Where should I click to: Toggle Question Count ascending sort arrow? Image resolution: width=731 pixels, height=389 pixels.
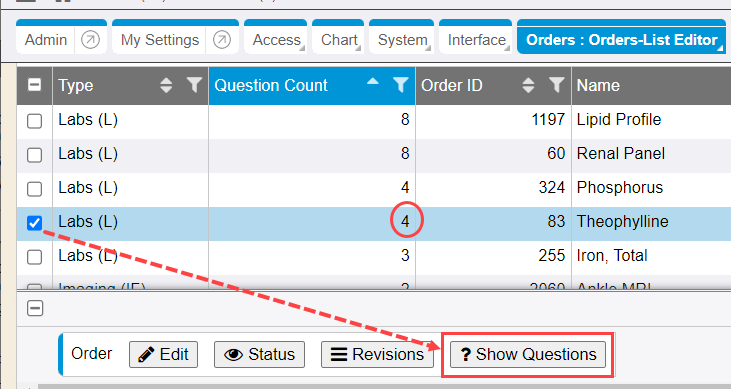[372, 81]
